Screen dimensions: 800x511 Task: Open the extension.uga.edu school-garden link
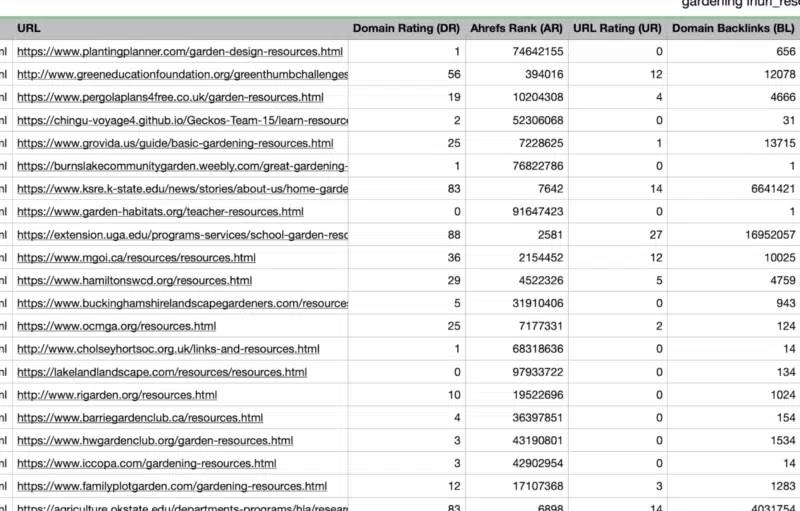click(183, 235)
